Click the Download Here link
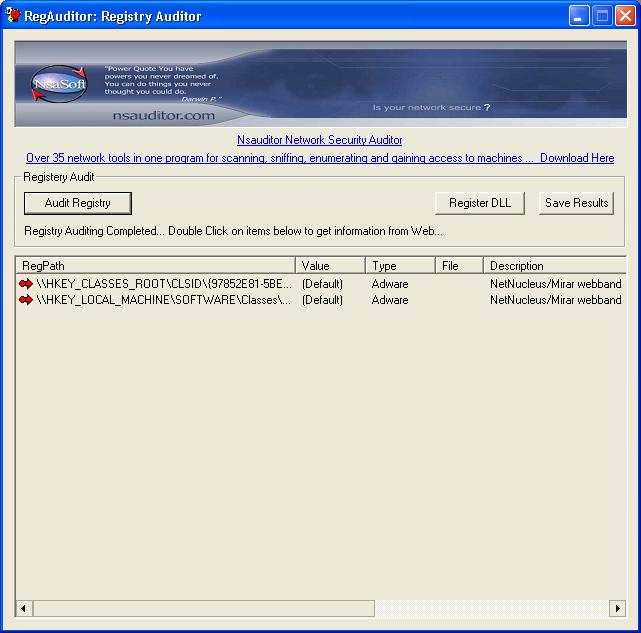The image size is (641, 633). click(577, 158)
